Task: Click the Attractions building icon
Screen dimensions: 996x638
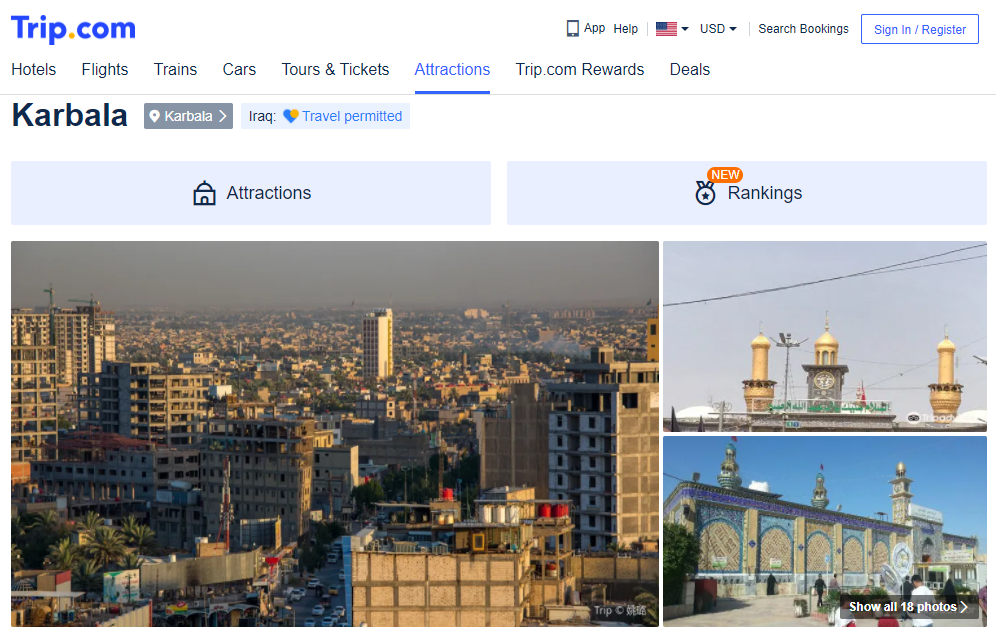Action: tap(204, 193)
